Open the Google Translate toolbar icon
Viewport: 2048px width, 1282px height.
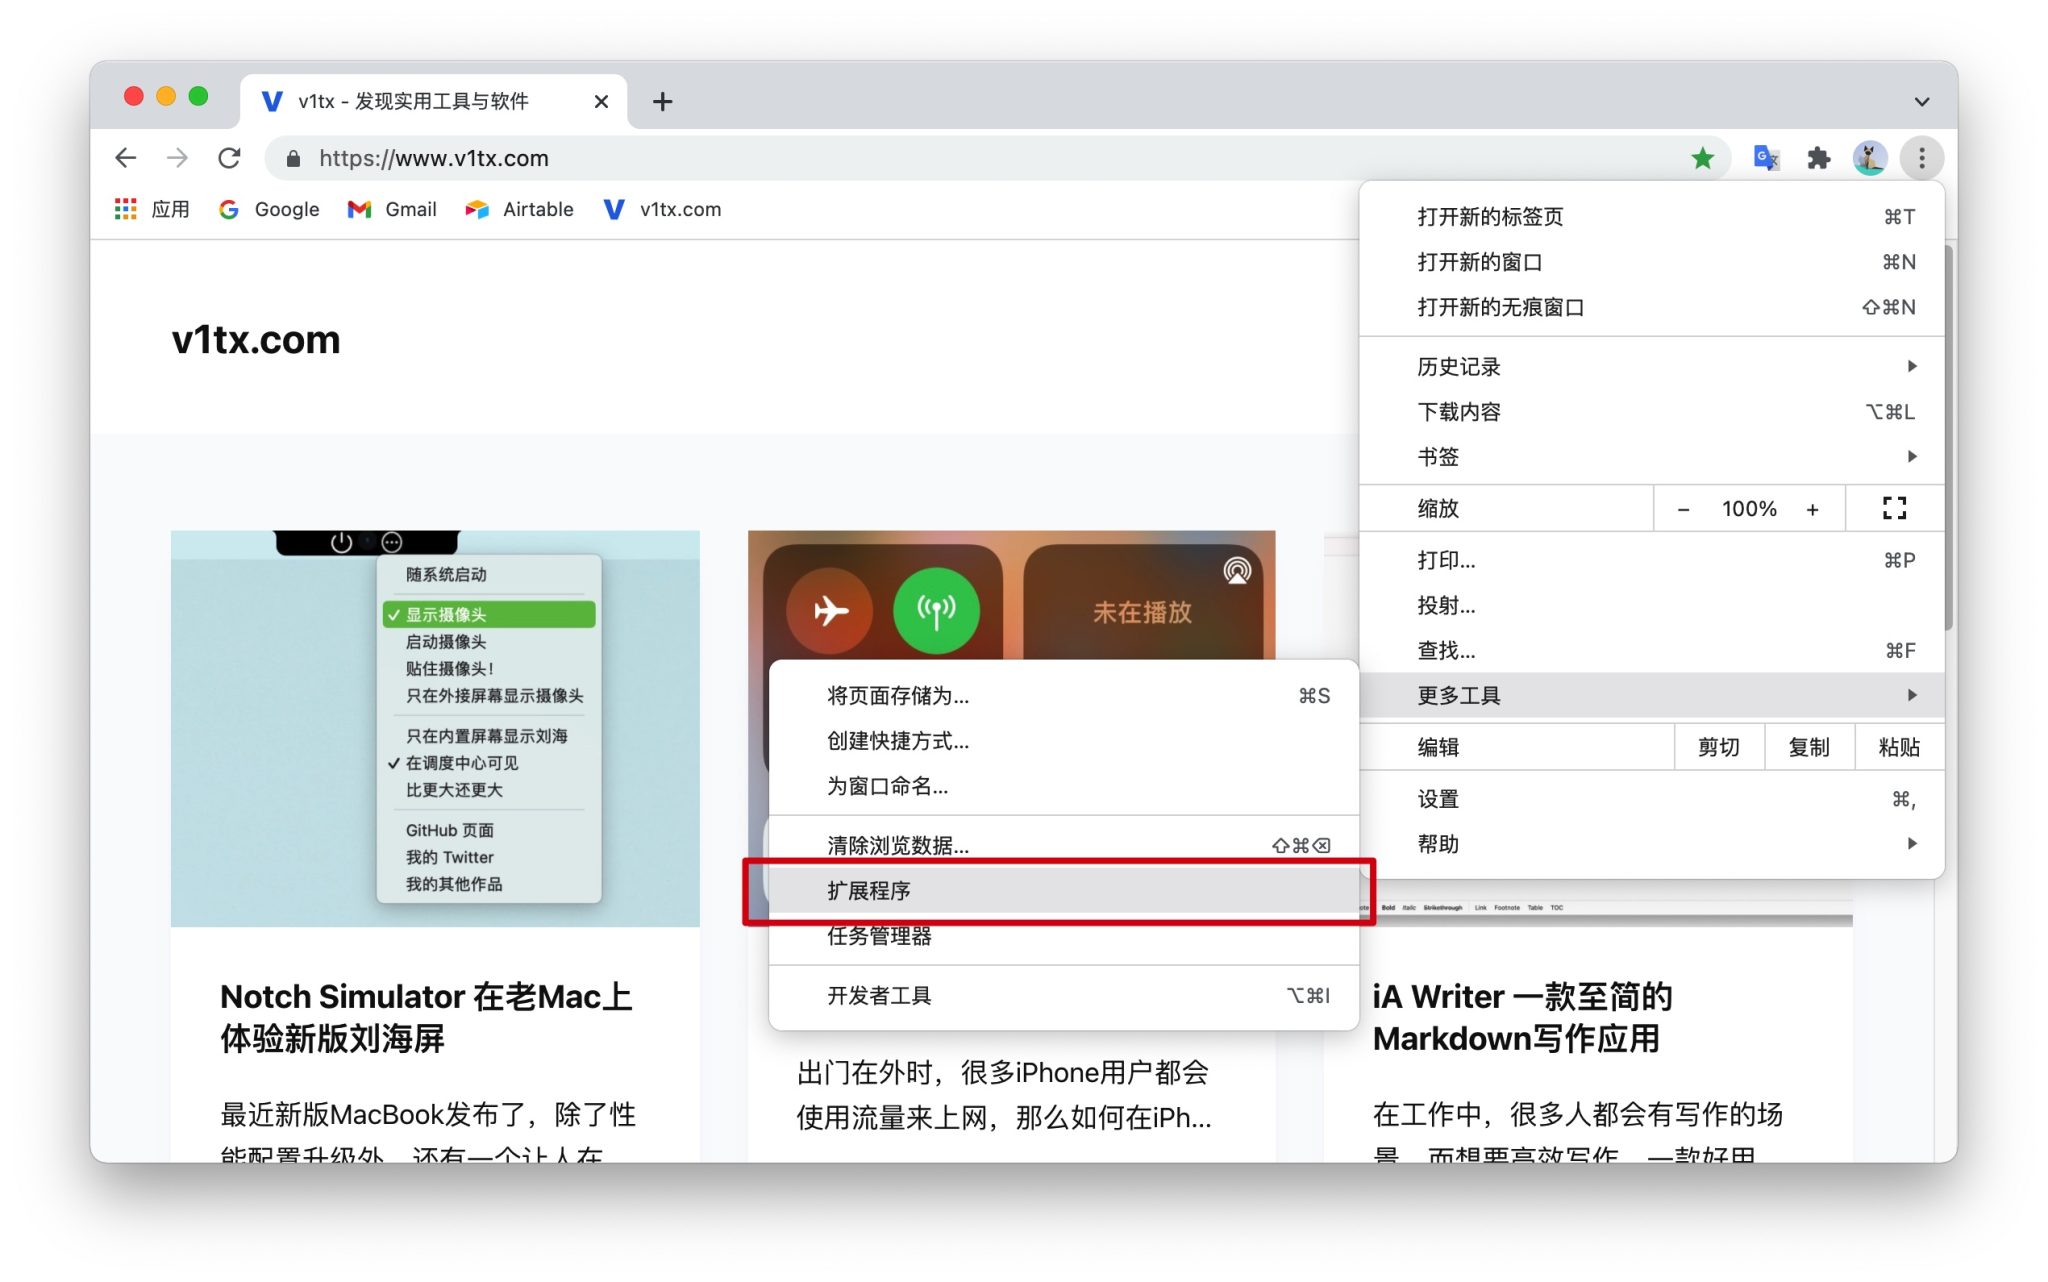click(1765, 158)
